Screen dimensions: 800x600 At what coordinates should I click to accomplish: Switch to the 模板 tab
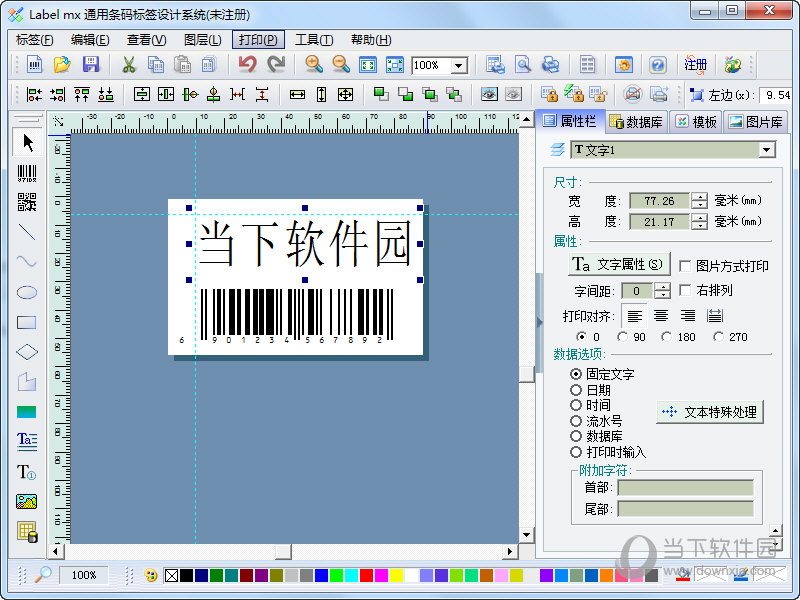696,122
